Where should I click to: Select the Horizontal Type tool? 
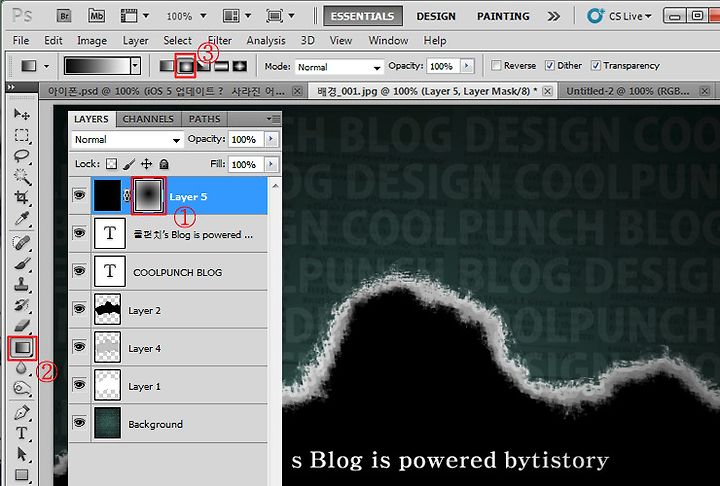point(22,433)
